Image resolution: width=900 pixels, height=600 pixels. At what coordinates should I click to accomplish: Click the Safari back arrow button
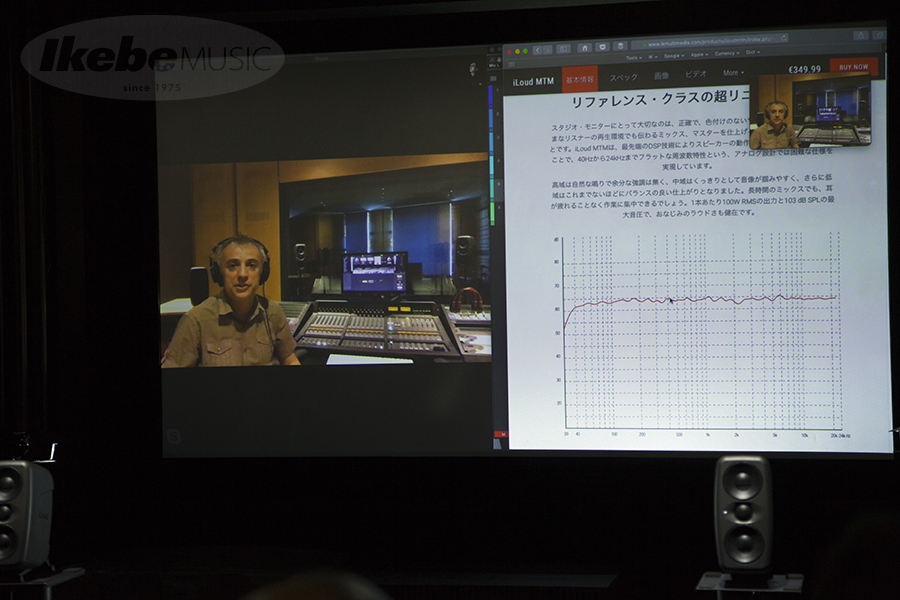click(x=537, y=49)
